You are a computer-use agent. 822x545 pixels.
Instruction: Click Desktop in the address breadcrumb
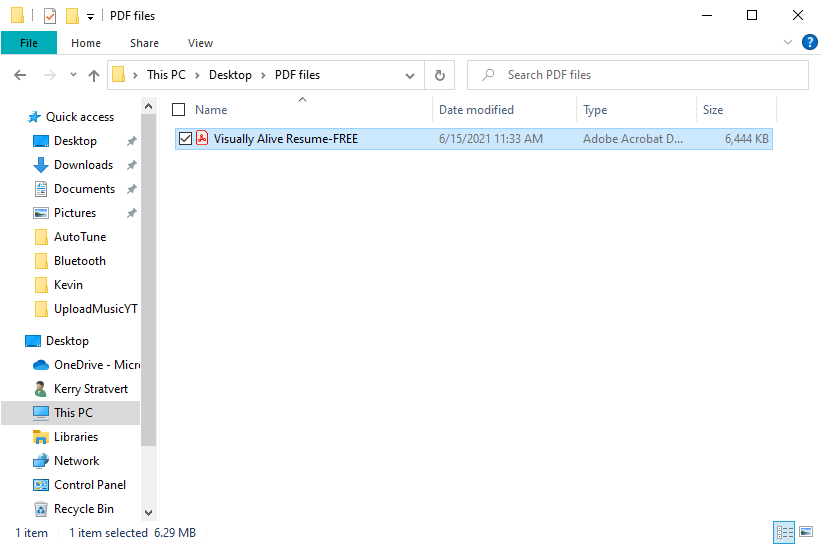coord(230,75)
